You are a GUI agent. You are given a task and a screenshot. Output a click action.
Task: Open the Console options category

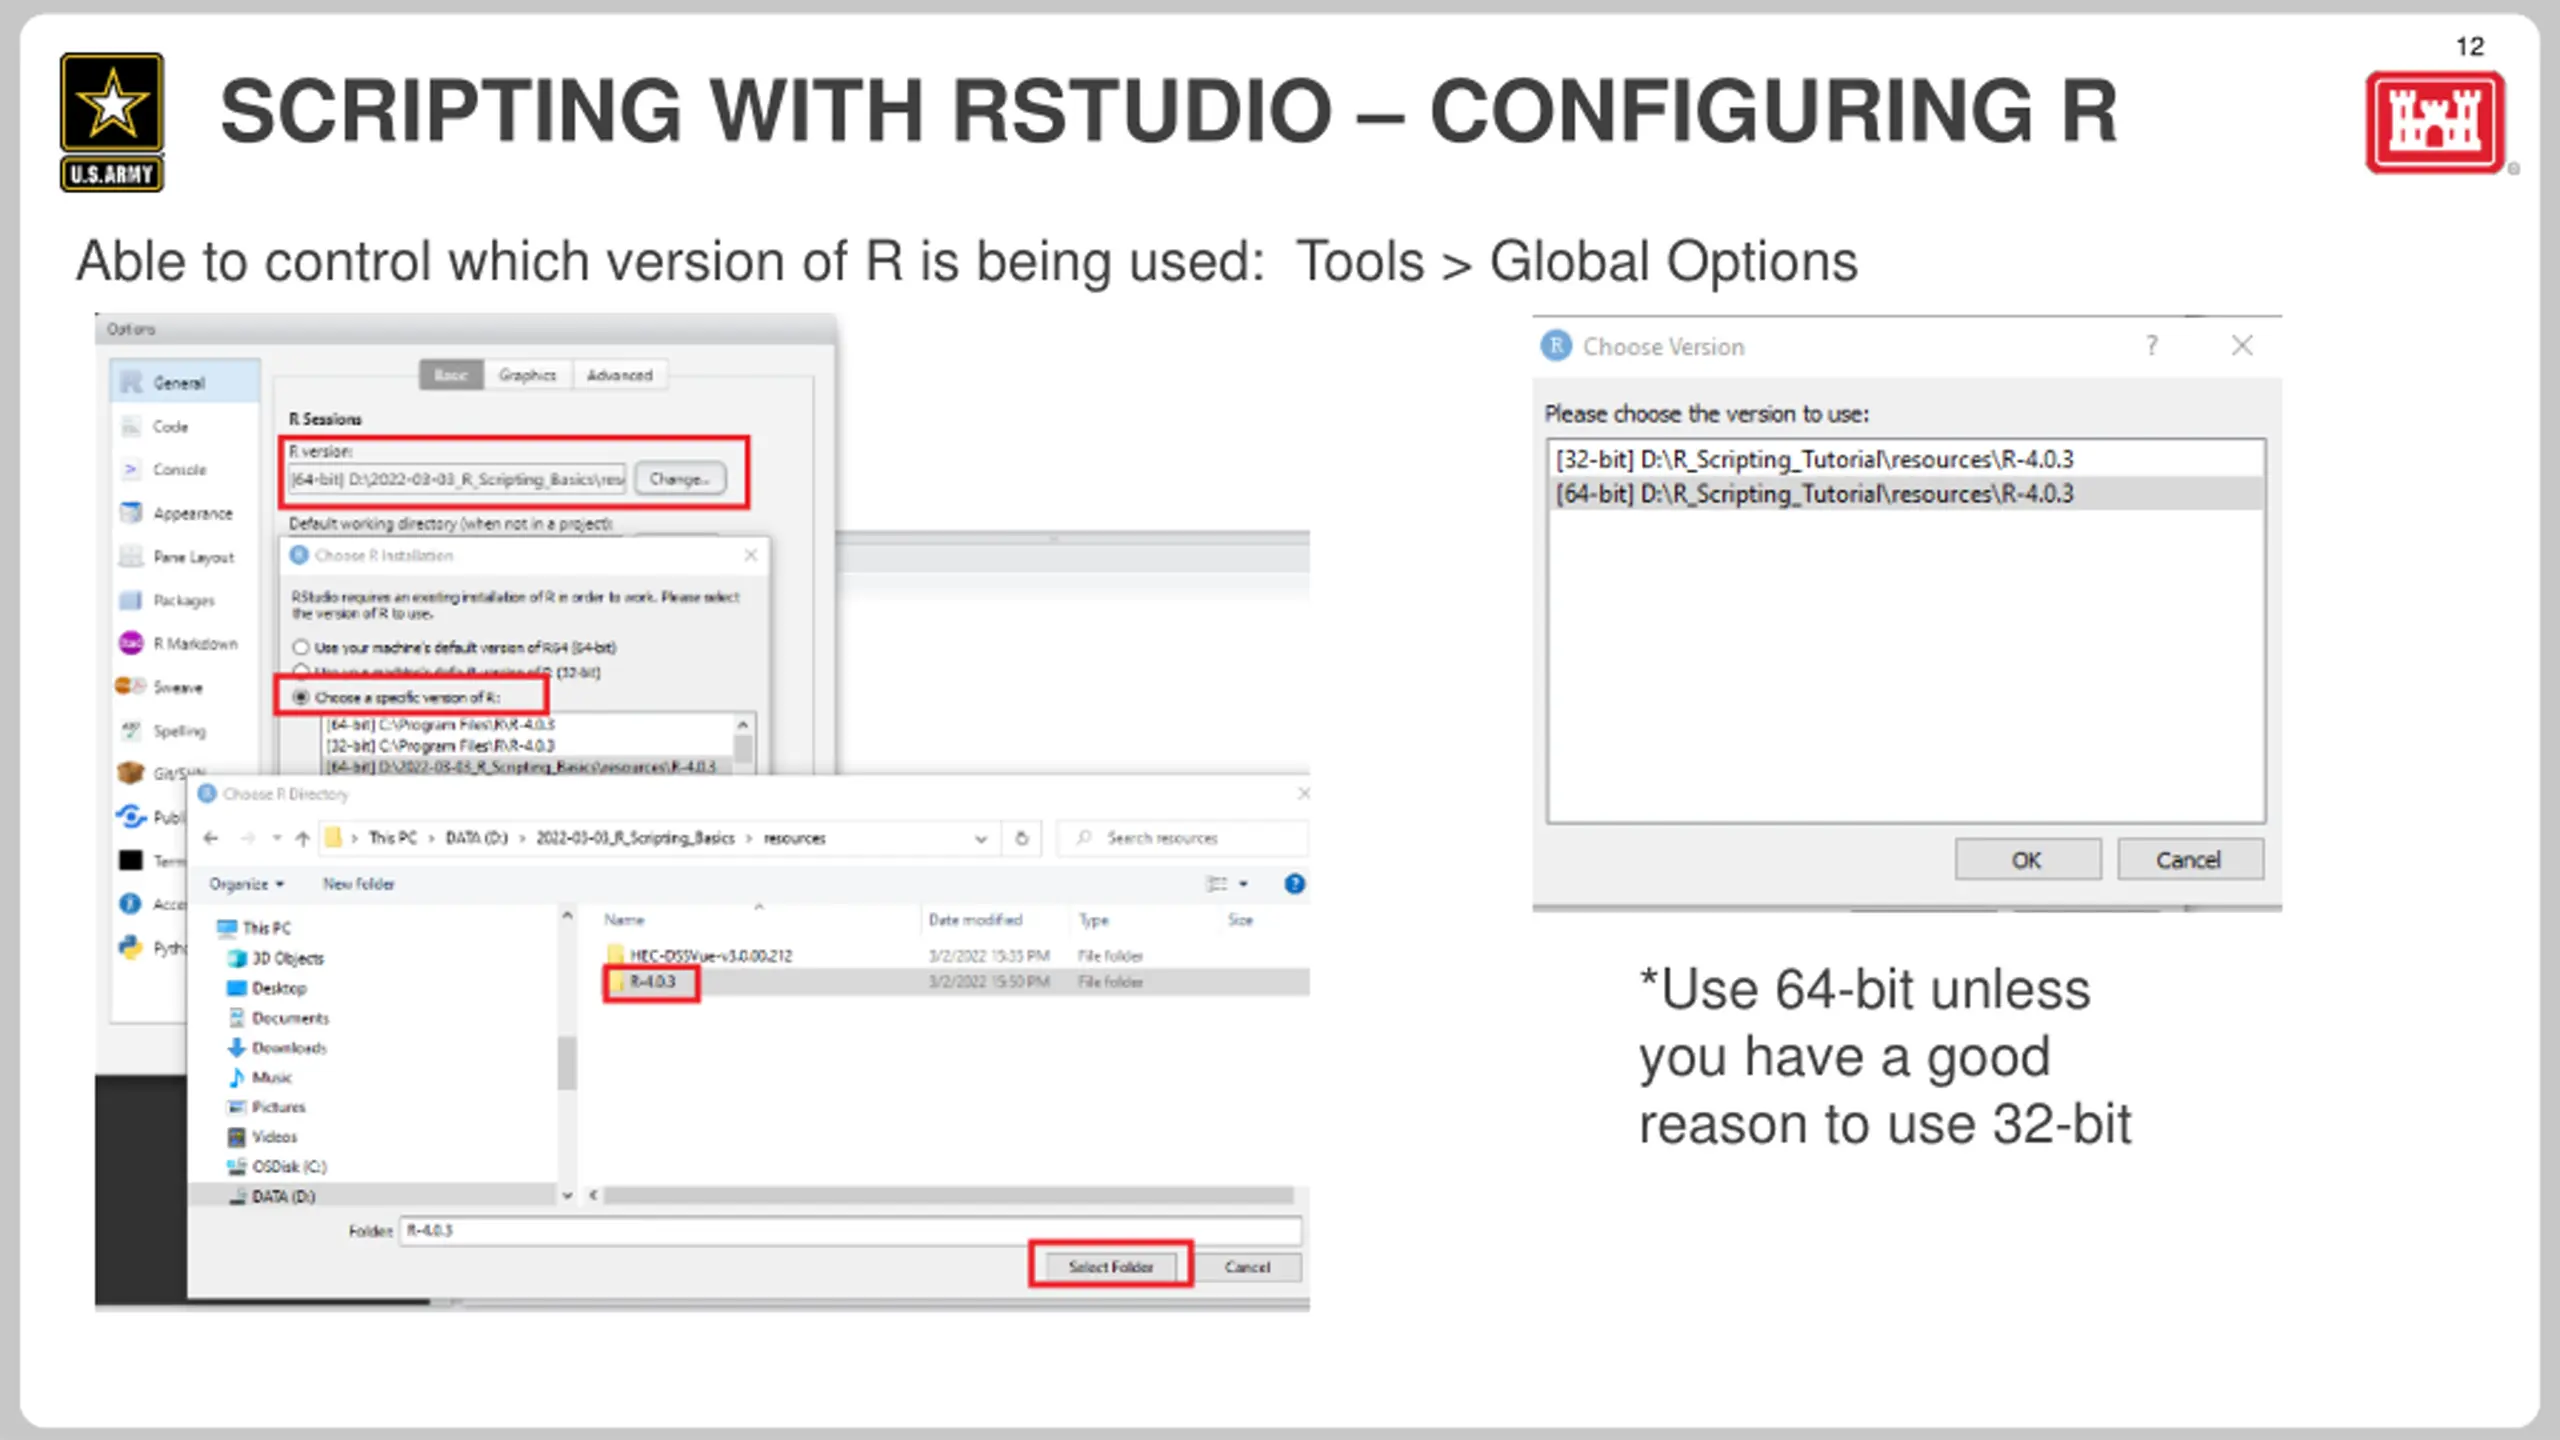click(179, 469)
